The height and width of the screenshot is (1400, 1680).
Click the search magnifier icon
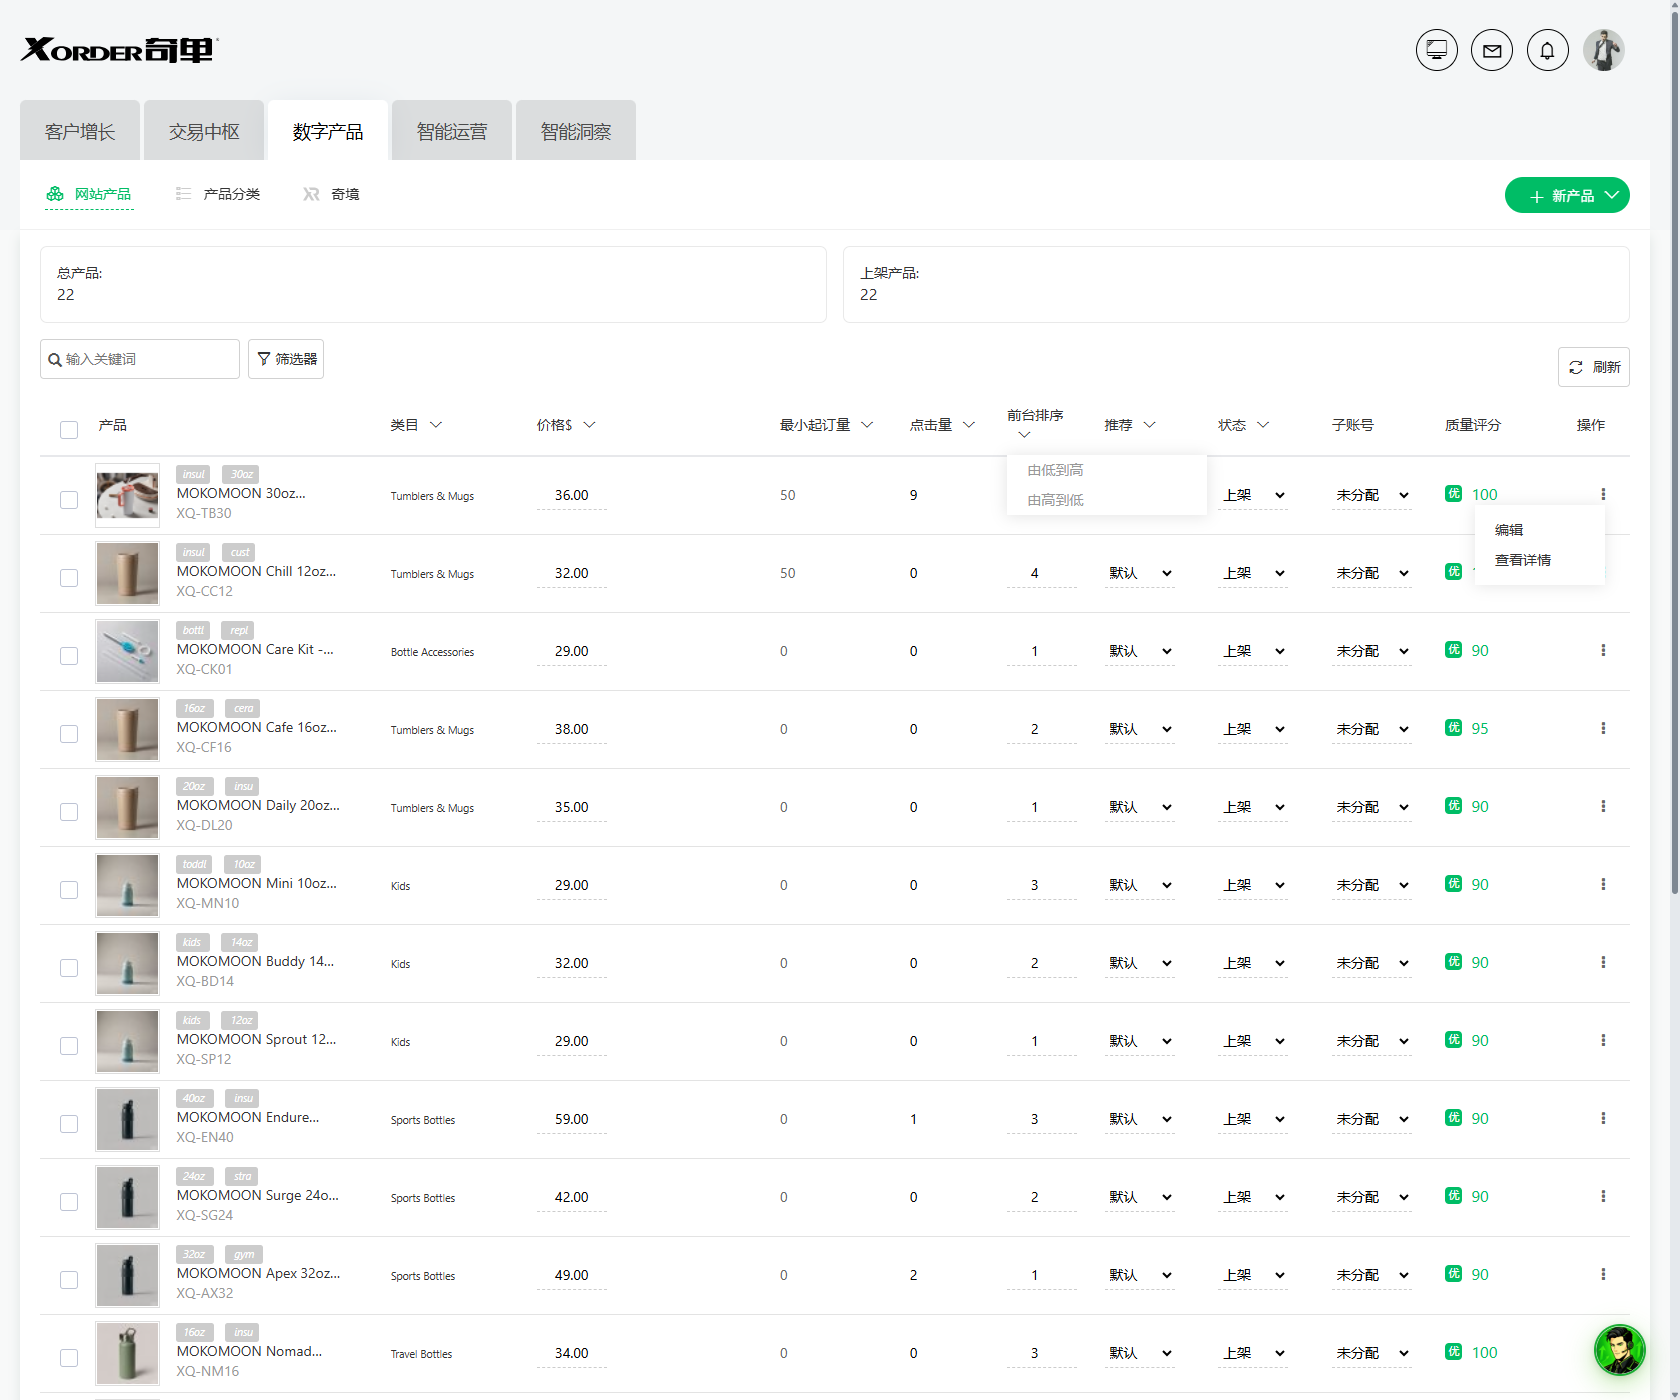[x=55, y=360]
